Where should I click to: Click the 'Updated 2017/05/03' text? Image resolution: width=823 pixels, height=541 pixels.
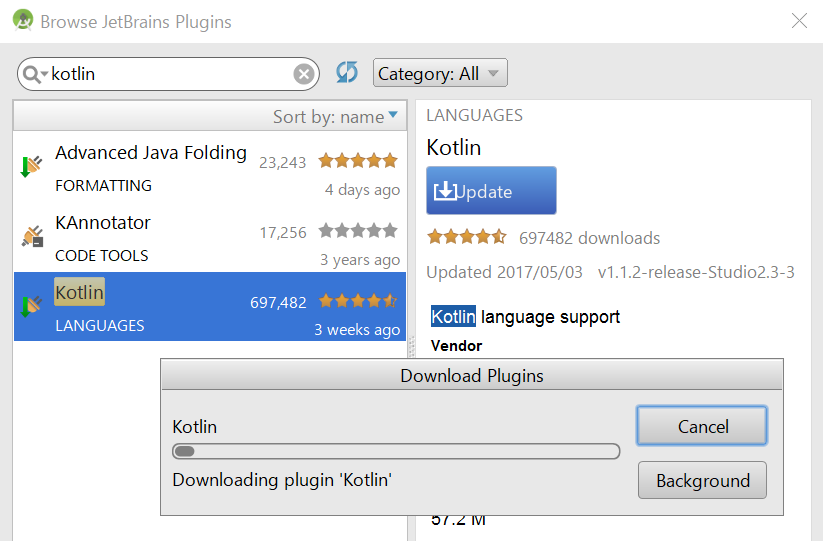504,272
